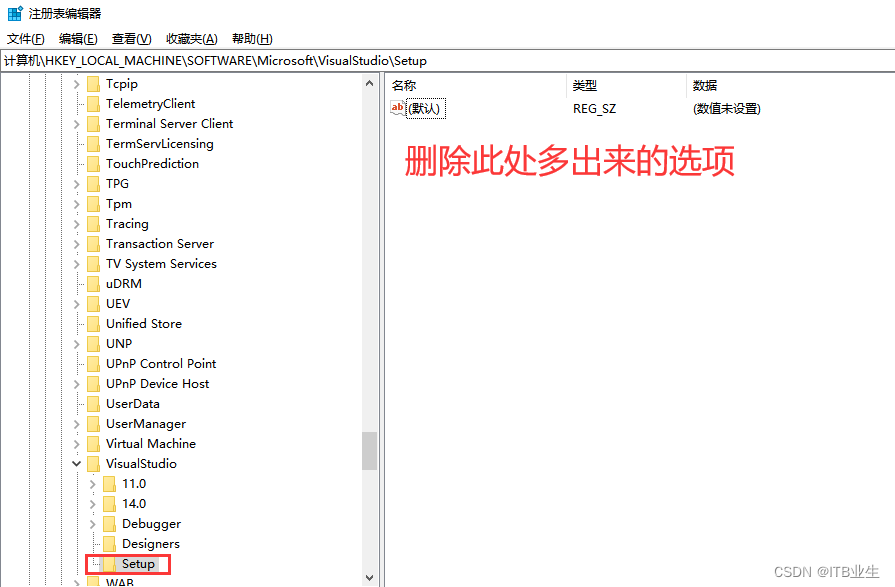This screenshot has width=895, height=587.
Task: Click the Transaction Server folder icon
Action: coord(93,244)
